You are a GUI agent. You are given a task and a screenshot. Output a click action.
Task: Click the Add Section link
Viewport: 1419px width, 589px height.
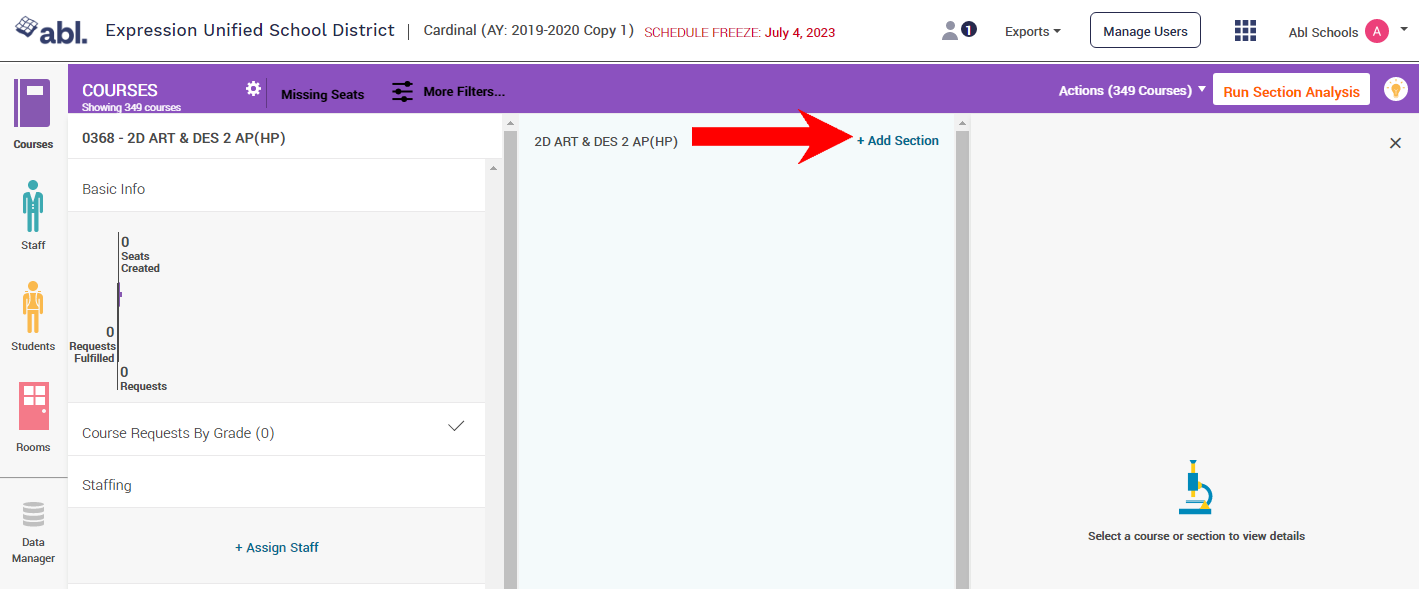[898, 141]
